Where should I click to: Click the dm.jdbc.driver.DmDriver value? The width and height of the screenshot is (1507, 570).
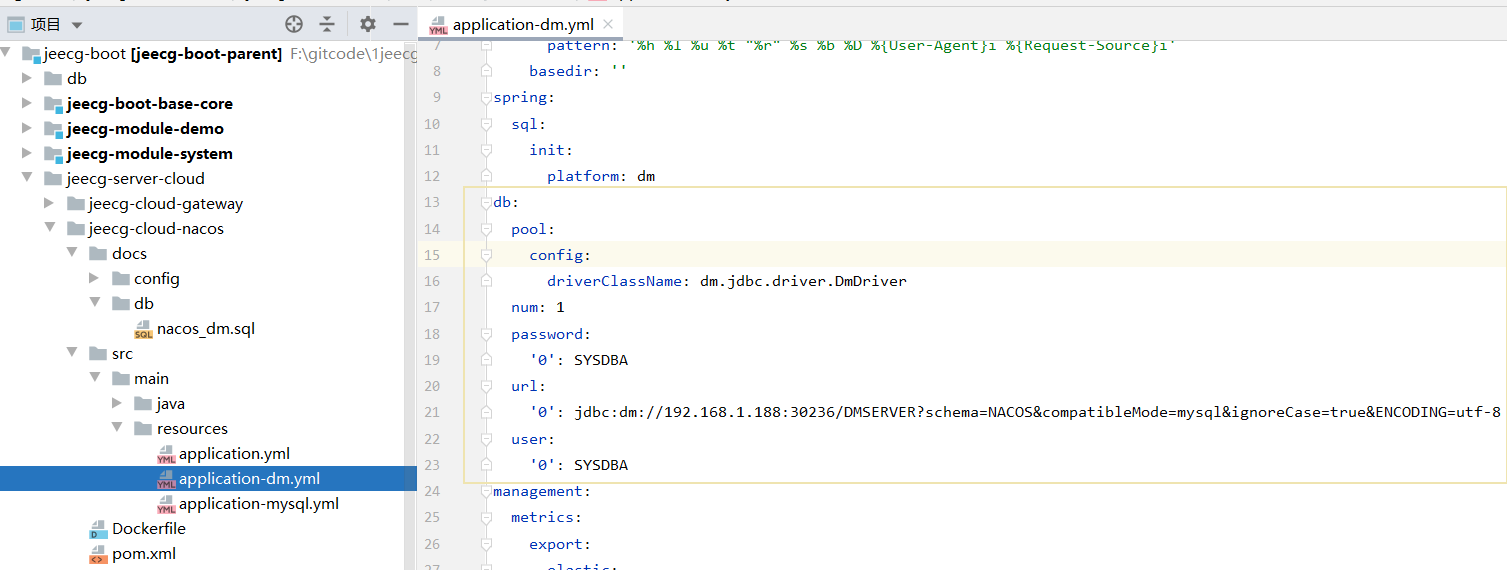click(x=803, y=281)
